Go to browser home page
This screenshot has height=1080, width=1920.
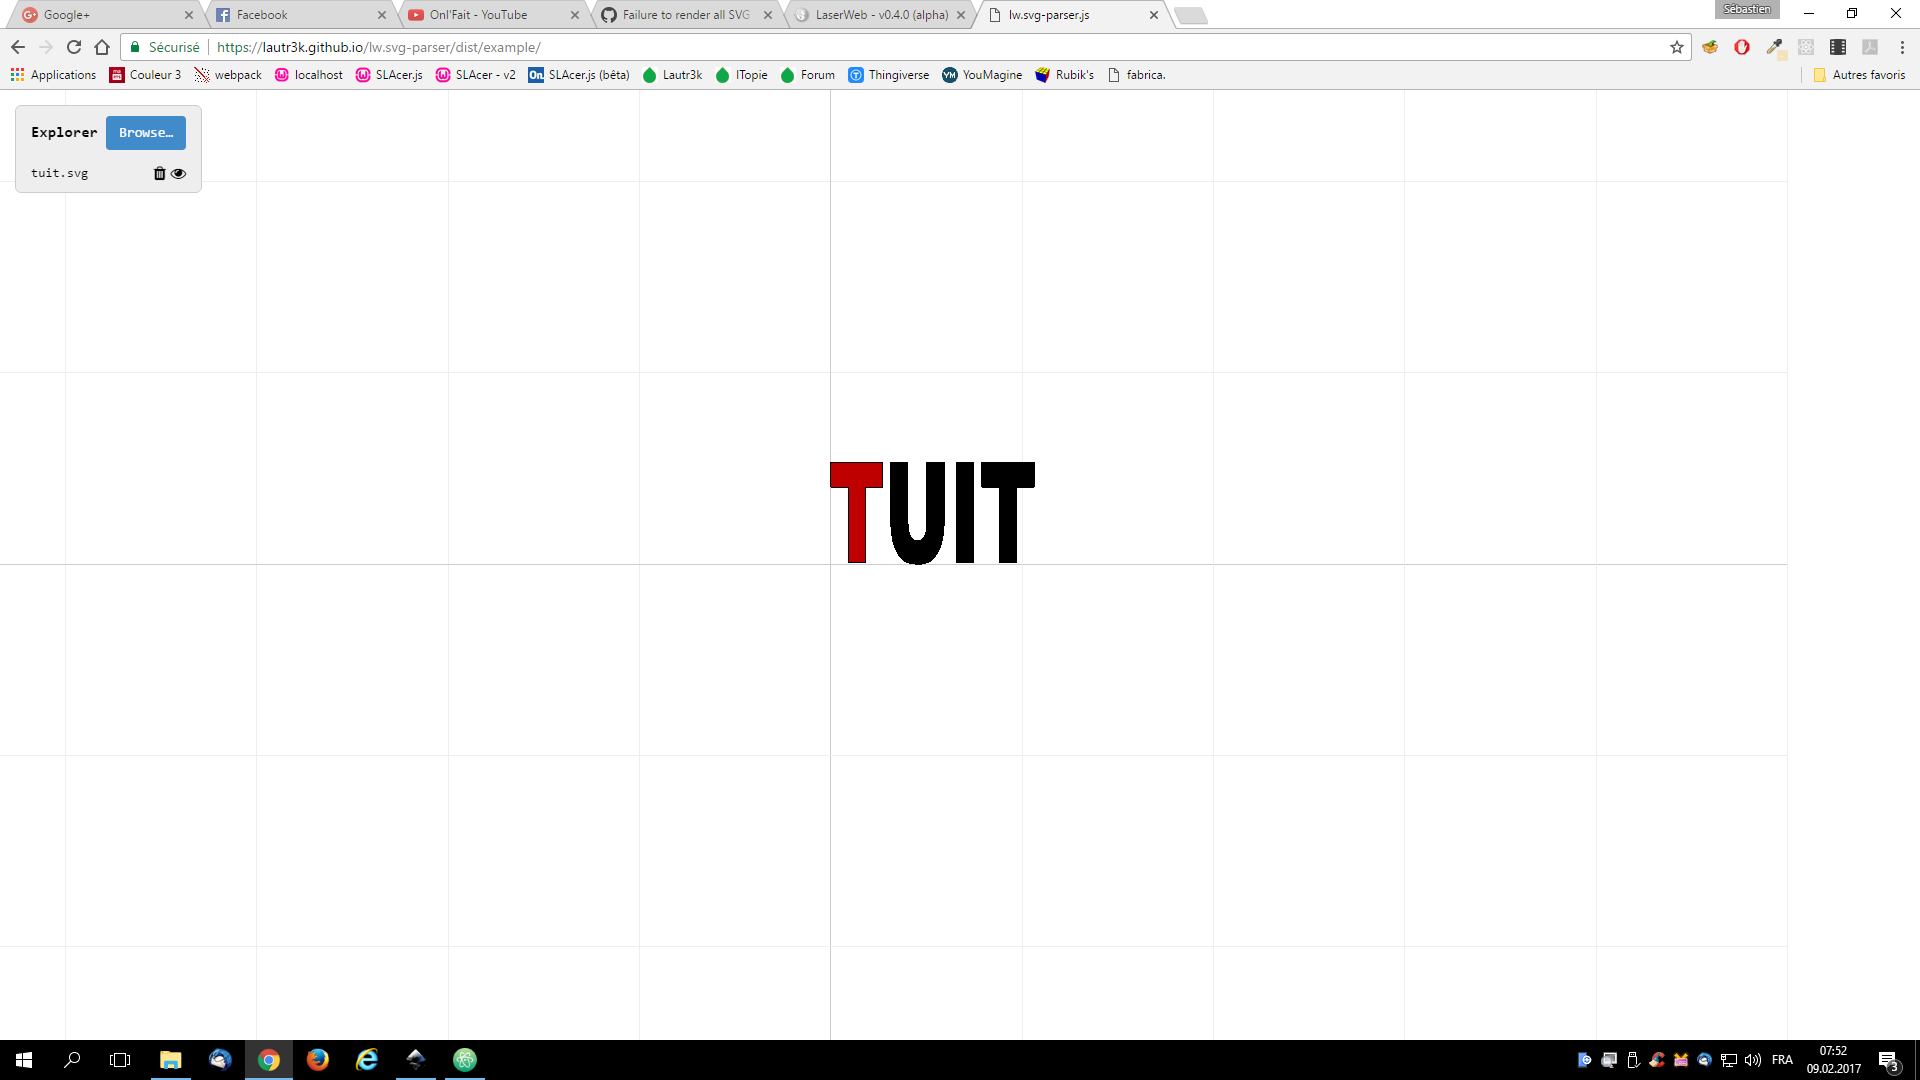(102, 47)
